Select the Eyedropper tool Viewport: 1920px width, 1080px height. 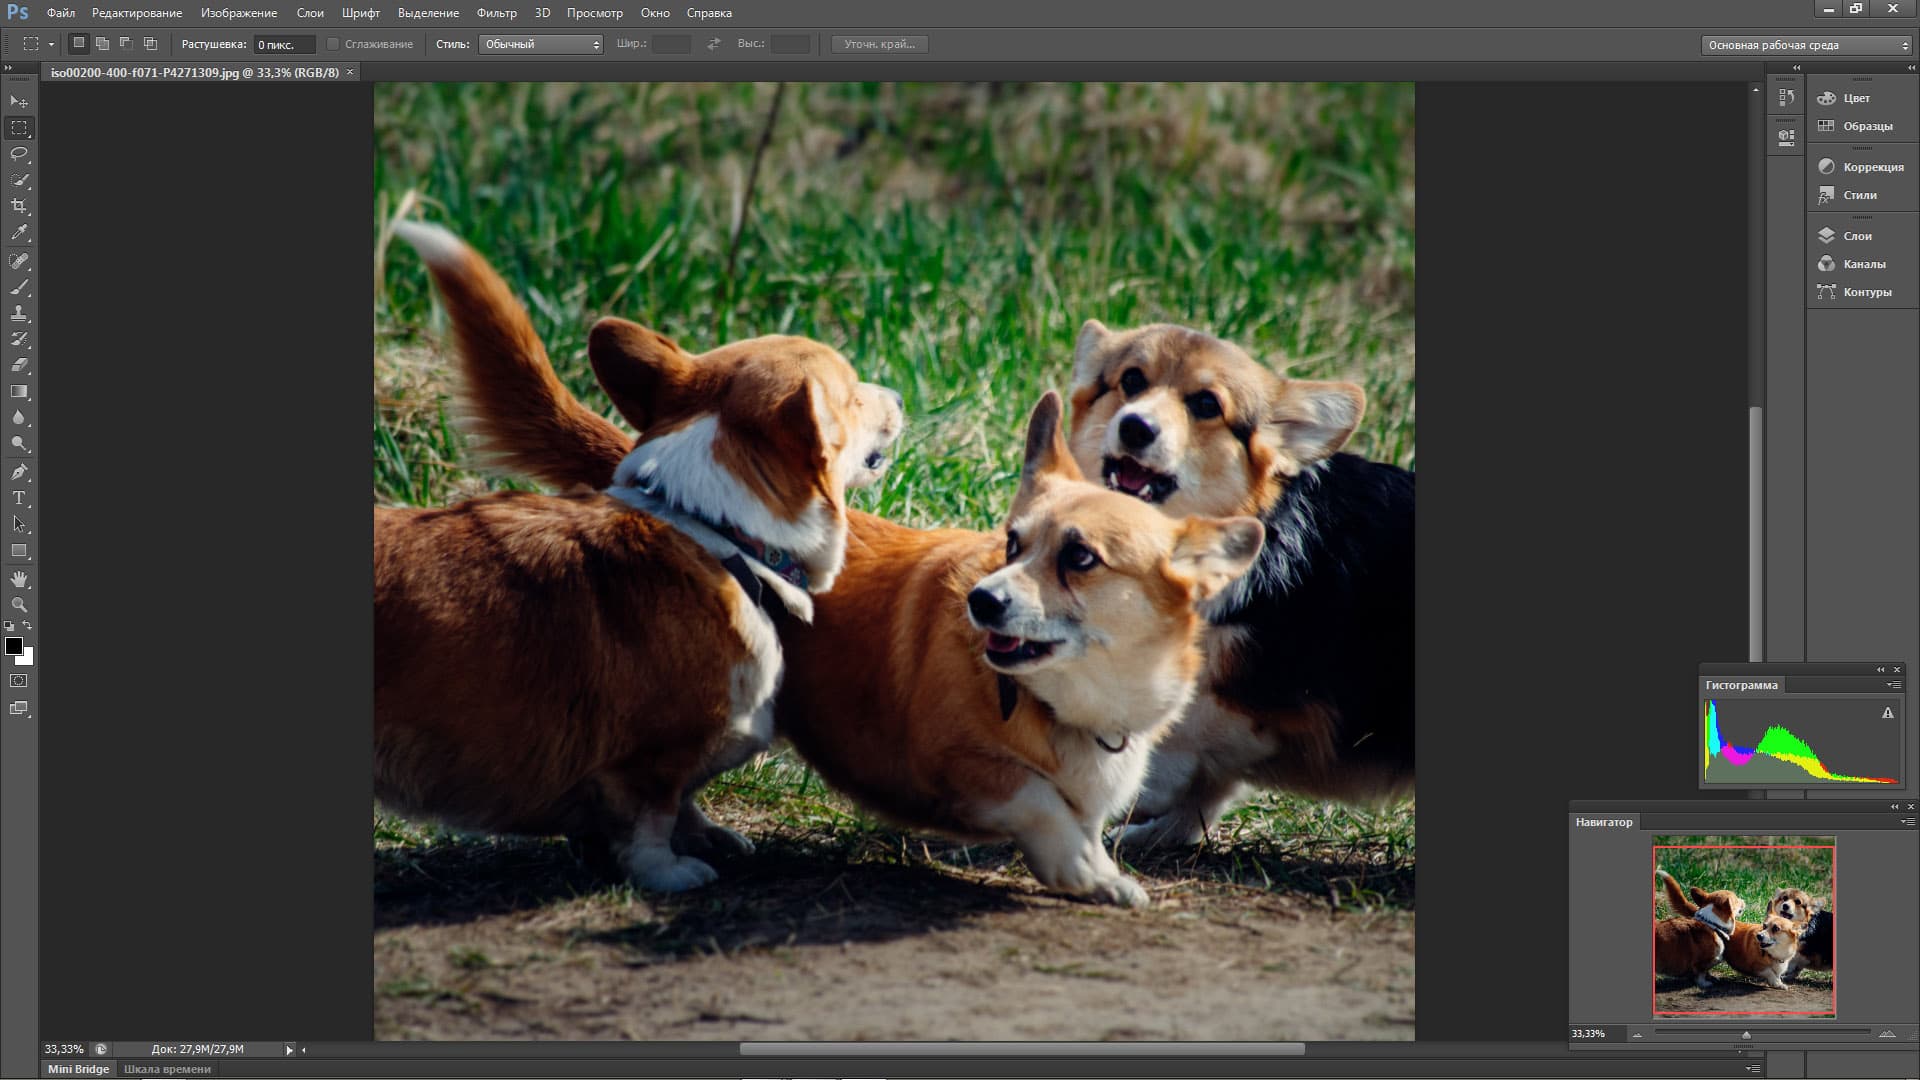click(x=19, y=232)
